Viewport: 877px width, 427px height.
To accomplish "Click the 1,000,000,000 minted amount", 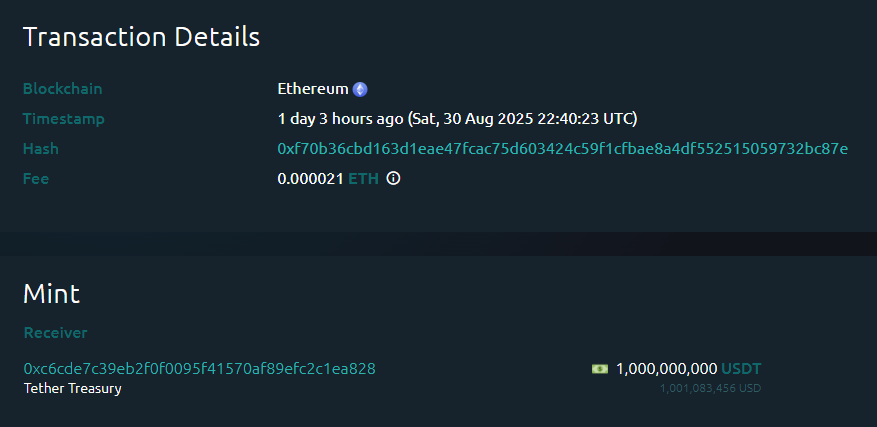I will tap(667, 369).
